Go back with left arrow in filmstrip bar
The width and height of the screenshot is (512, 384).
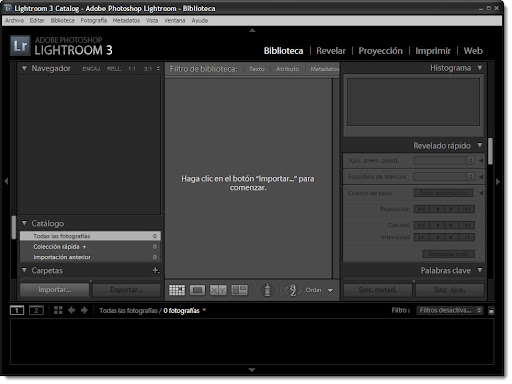click(x=71, y=310)
